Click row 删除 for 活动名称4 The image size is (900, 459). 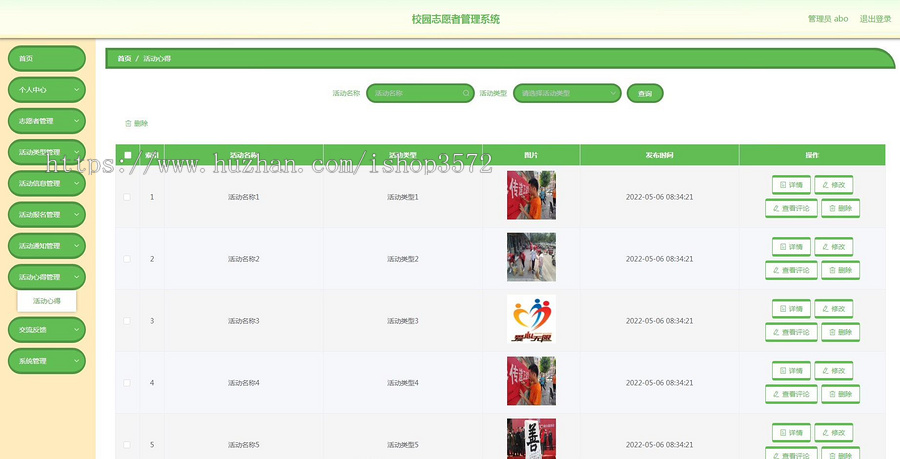(x=840, y=394)
